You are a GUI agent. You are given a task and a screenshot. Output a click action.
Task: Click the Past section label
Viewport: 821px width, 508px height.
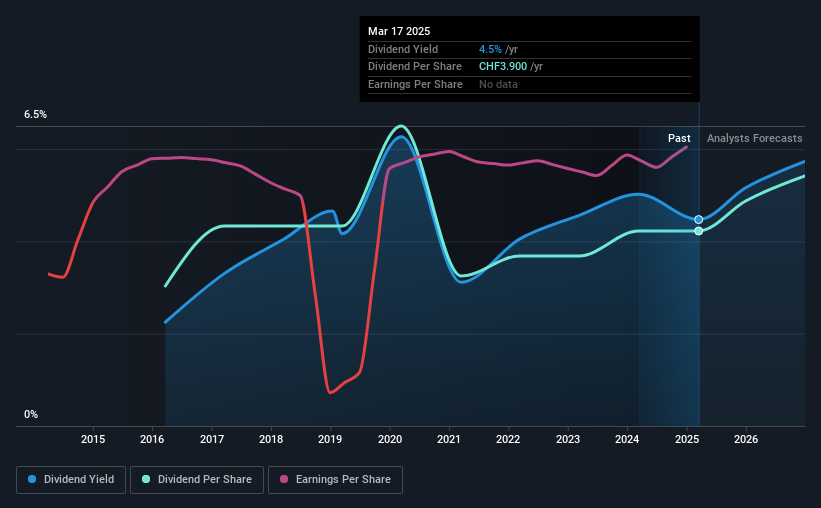pyautogui.click(x=679, y=138)
